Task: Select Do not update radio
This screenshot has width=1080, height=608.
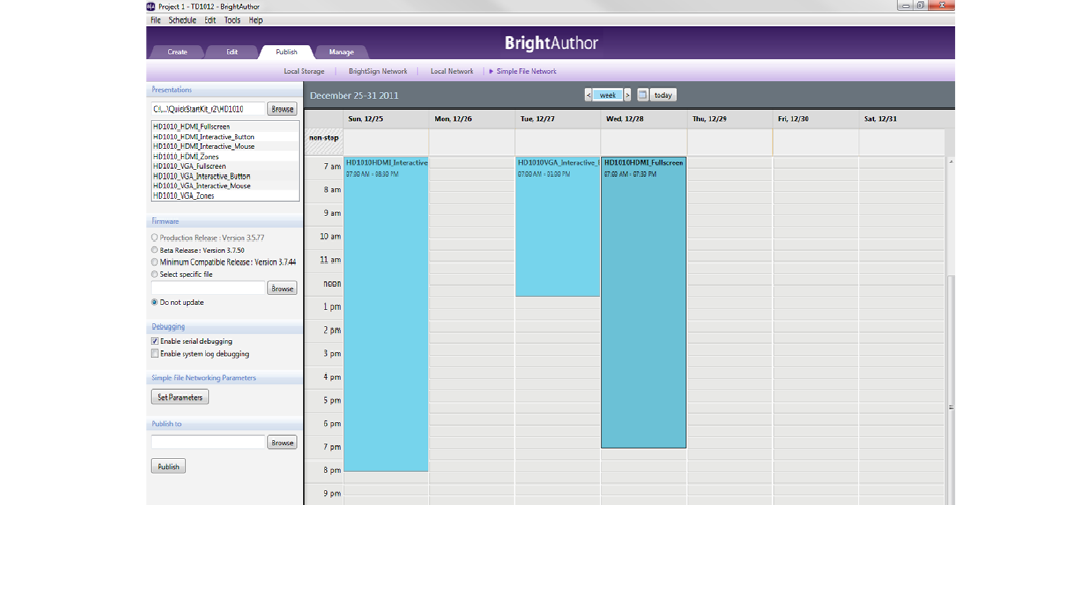Action: coord(155,302)
